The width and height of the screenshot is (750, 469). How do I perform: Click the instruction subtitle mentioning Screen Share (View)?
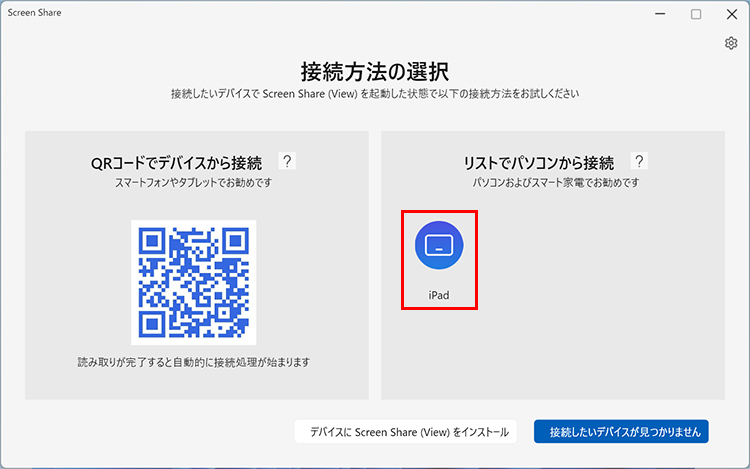375,94
